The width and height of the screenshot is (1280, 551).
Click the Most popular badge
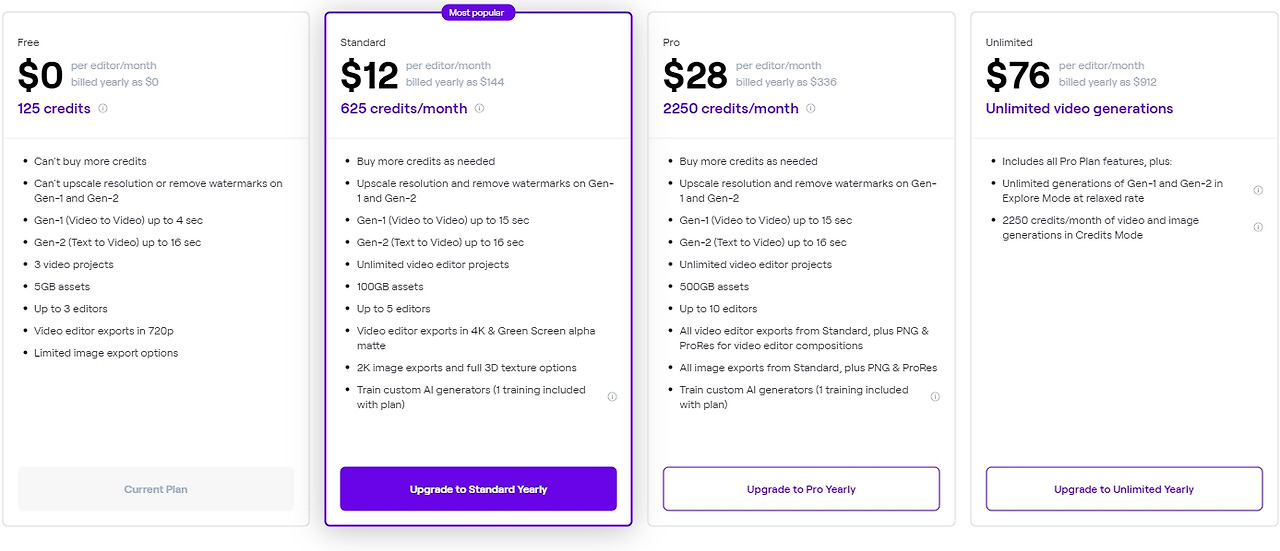[478, 13]
